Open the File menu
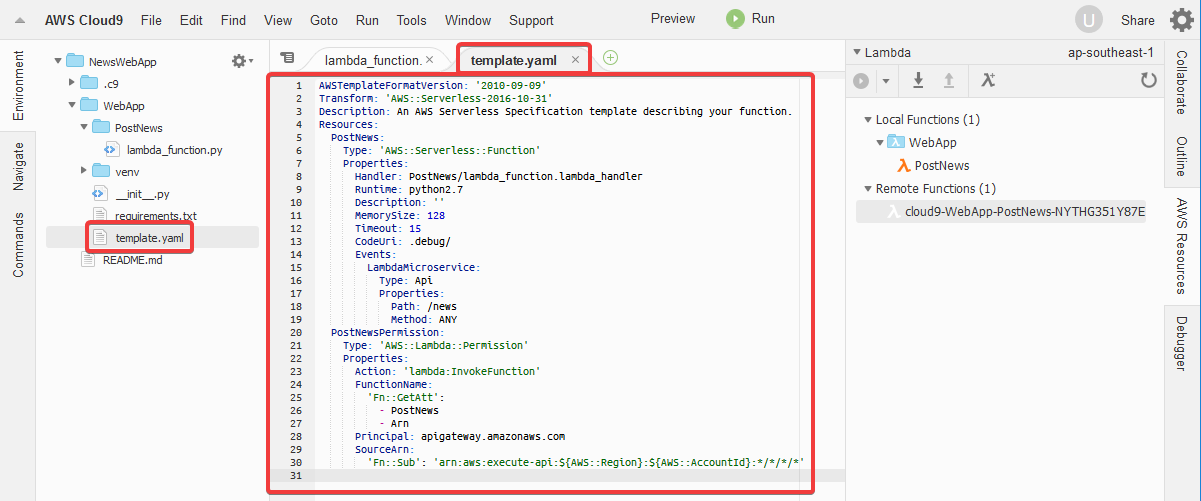 coord(151,20)
